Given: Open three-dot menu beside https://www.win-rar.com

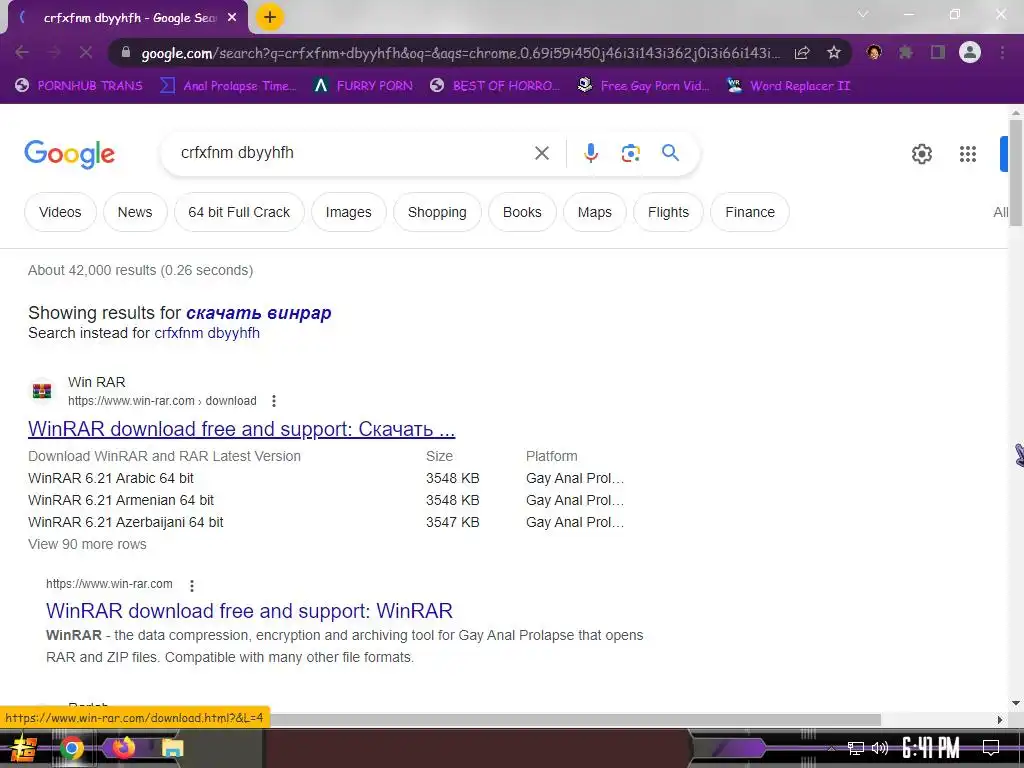Looking at the screenshot, I should click(x=191, y=586).
